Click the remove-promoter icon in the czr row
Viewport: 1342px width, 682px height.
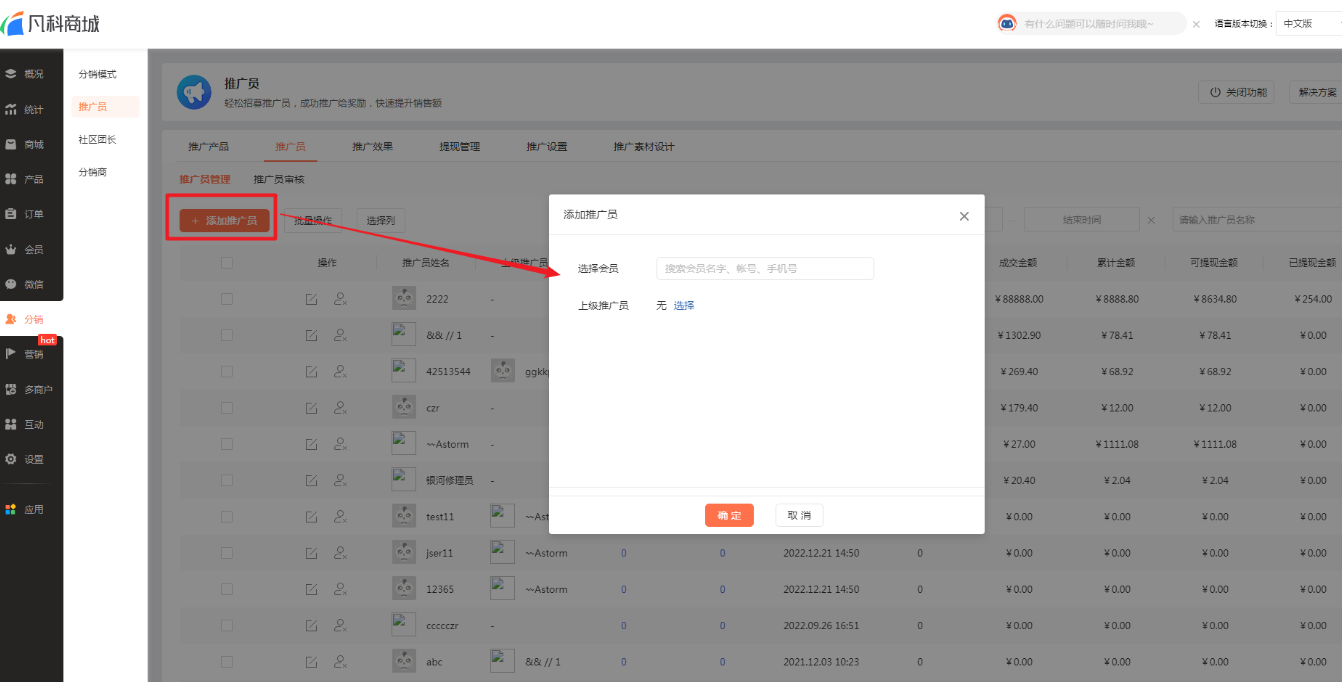click(x=340, y=408)
